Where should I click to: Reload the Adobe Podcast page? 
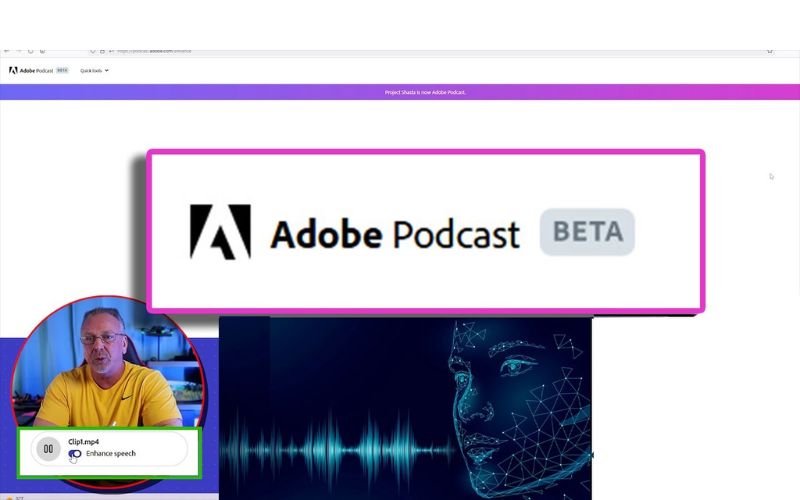[30, 50]
